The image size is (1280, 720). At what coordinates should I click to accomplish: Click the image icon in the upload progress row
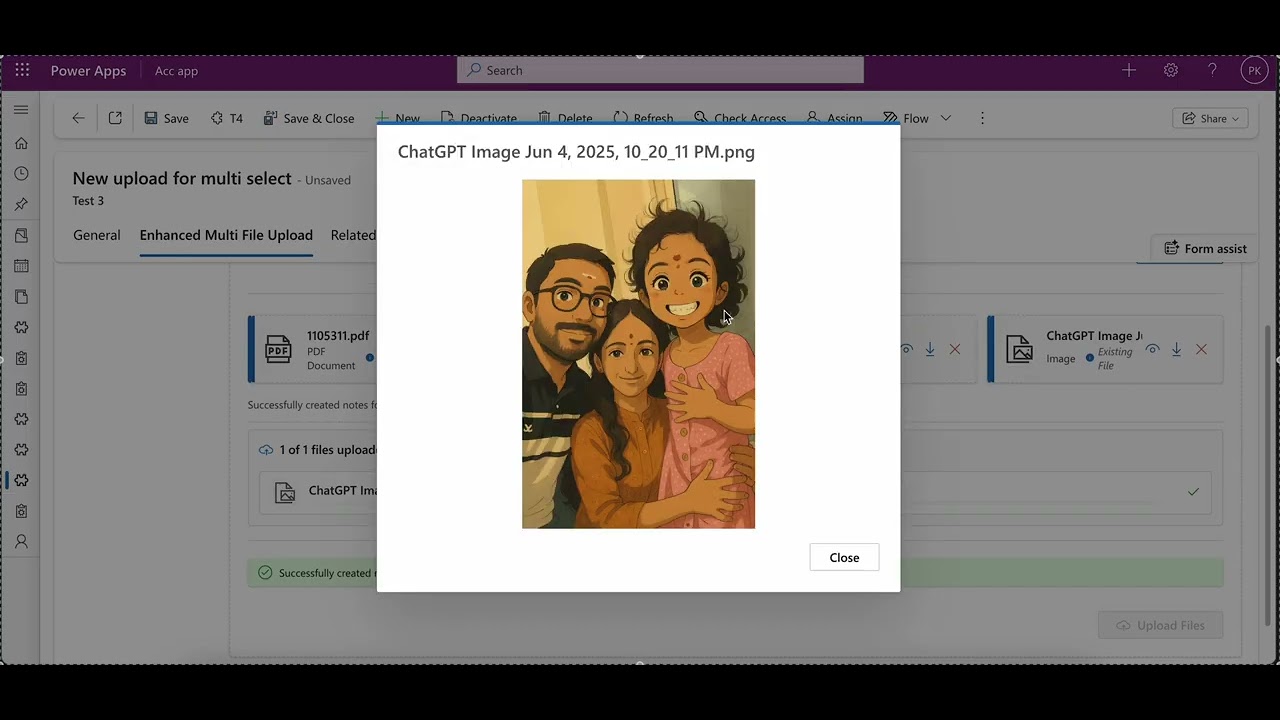tap(286, 492)
